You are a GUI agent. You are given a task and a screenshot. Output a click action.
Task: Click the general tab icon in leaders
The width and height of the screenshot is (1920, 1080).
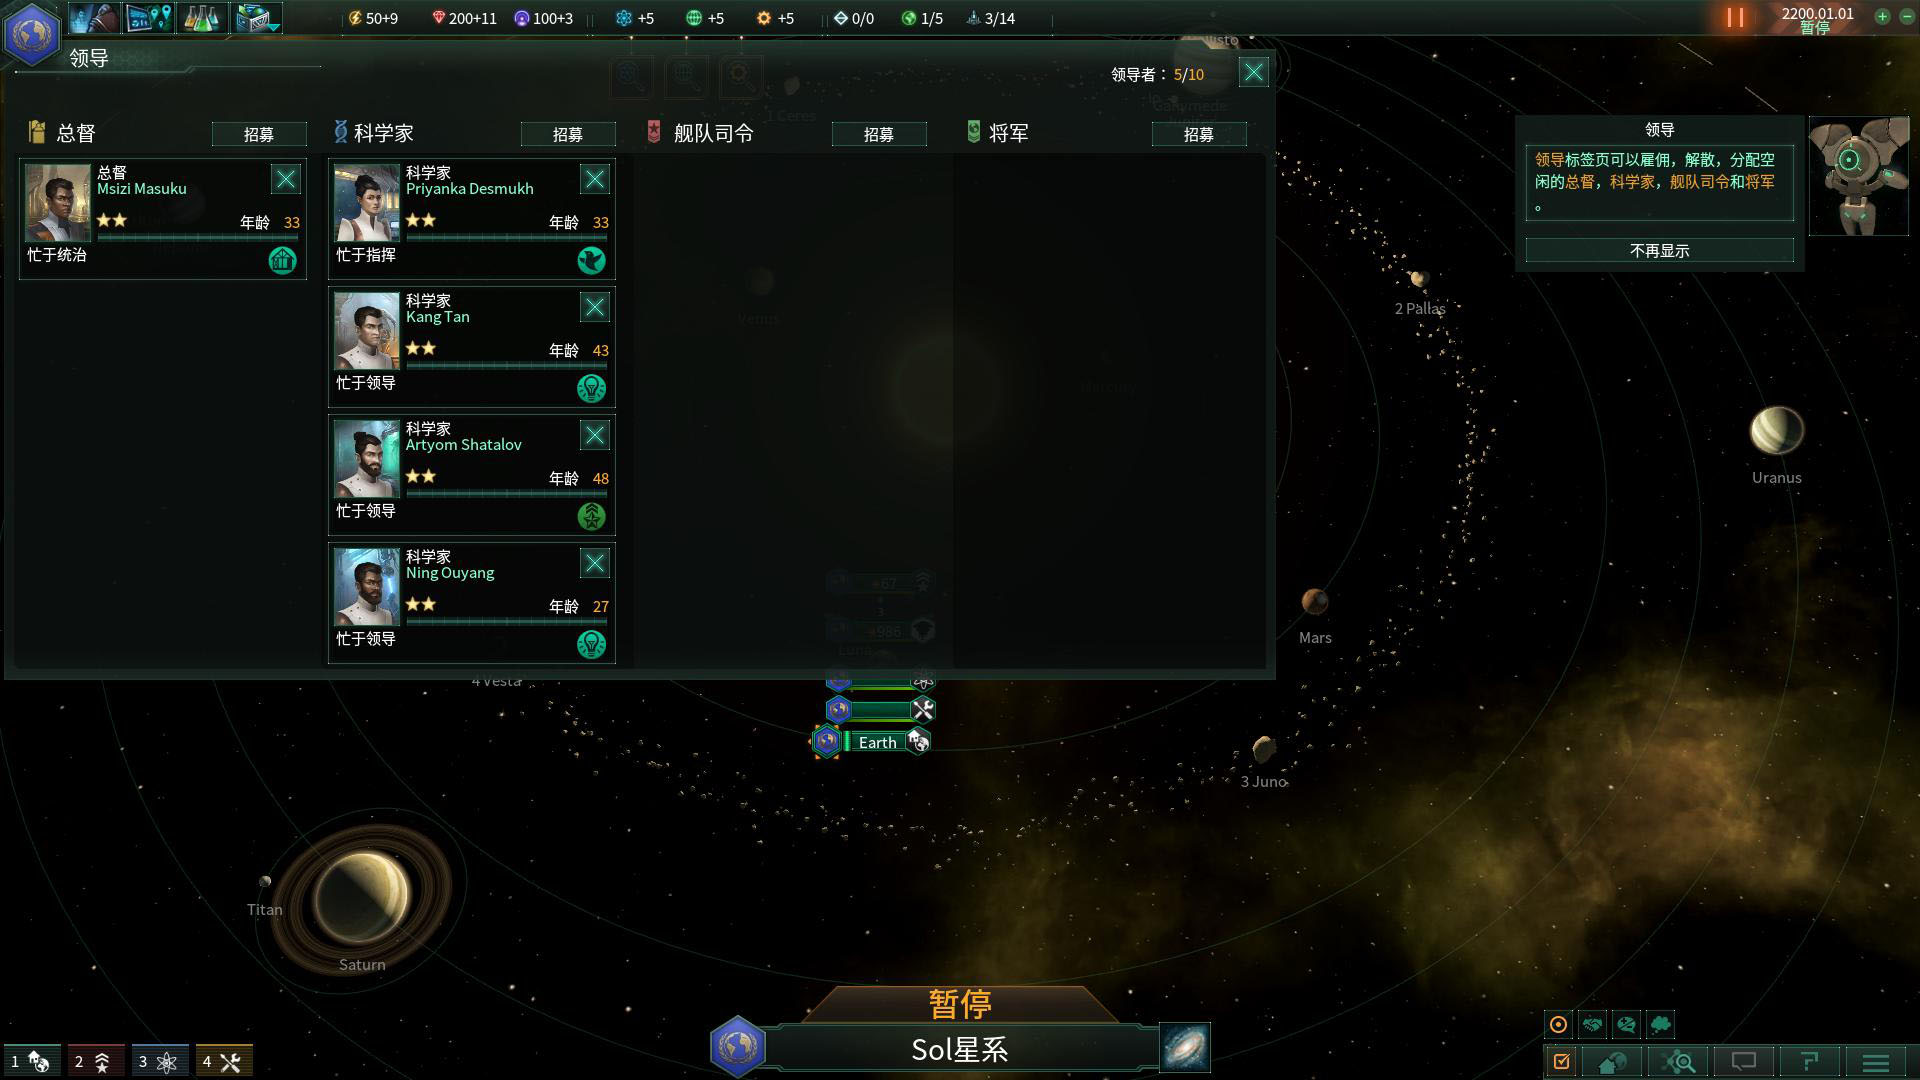point(971,132)
